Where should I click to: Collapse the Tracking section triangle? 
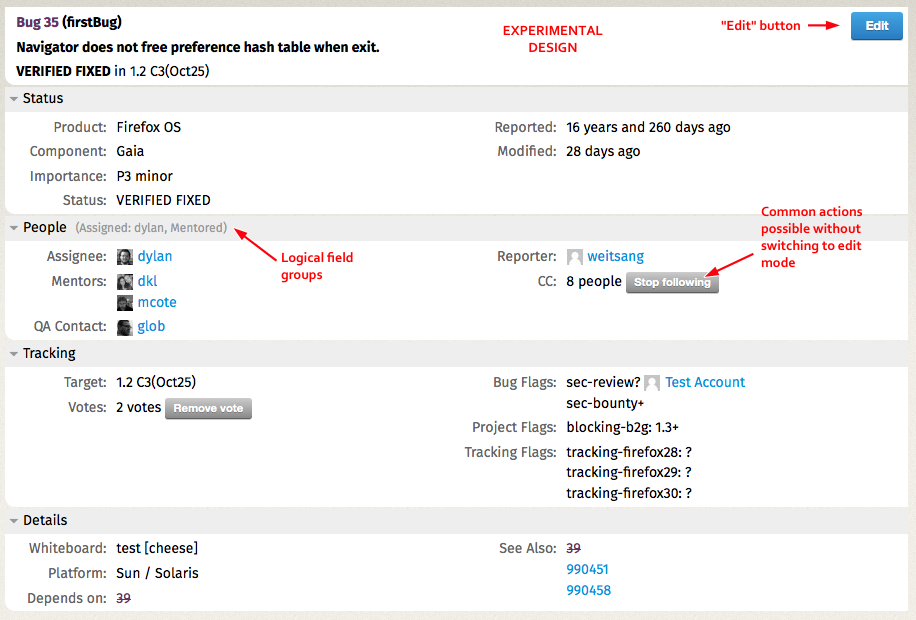point(14,354)
